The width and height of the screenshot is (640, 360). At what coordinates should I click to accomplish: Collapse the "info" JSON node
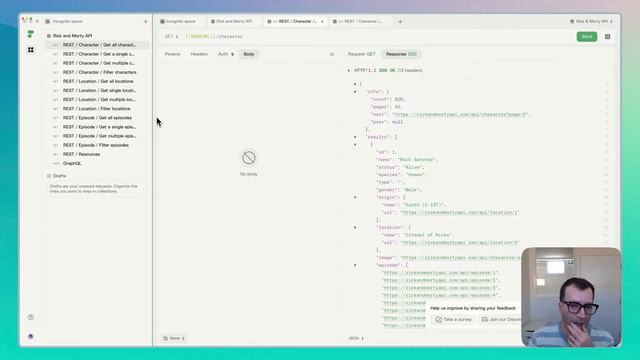click(355, 92)
